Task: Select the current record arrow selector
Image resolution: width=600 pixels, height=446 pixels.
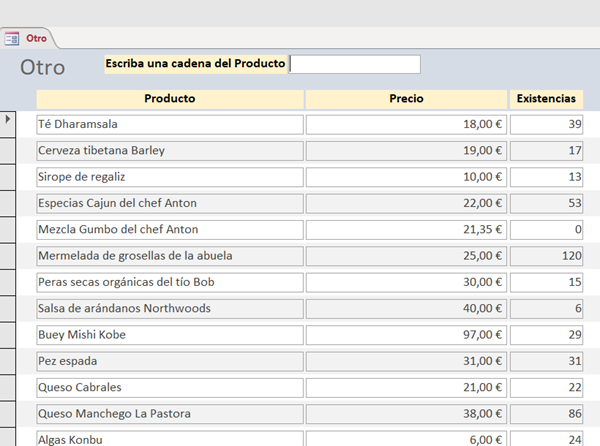Action: [x=9, y=120]
